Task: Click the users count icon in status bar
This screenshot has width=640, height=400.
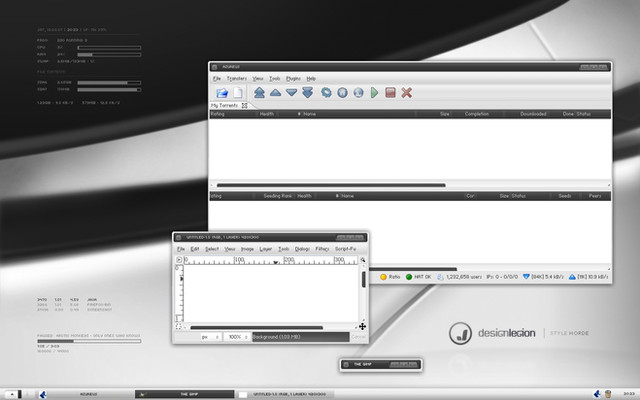Action: click(440, 277)
